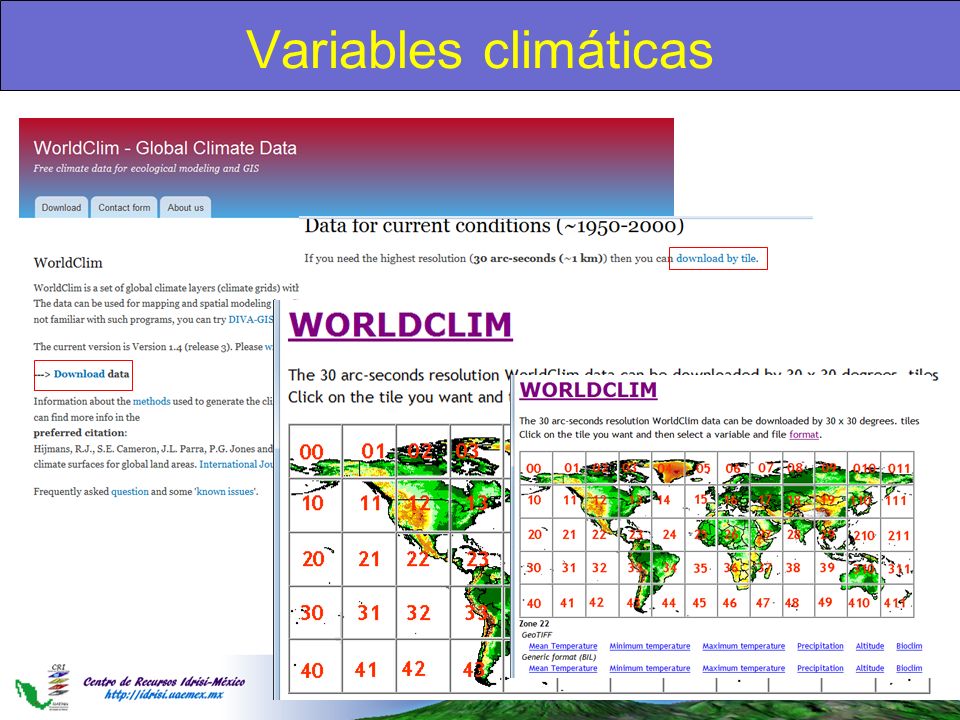Select tile 211 in the small world map
The image size is (960, 720).
pos(899,536)
